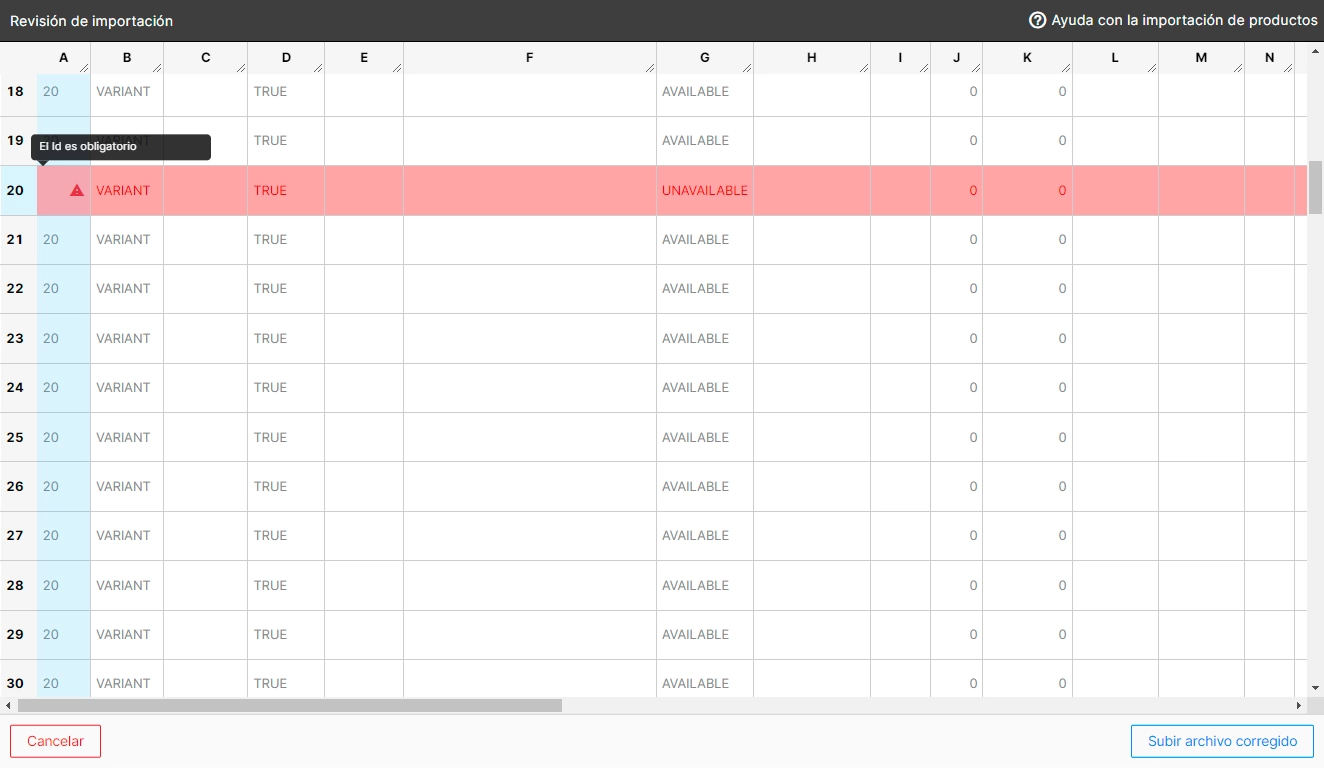This screenshot has width=1324, height=768.
Task: Click the VARIANT cell in row 30
Action: [127, 679]
